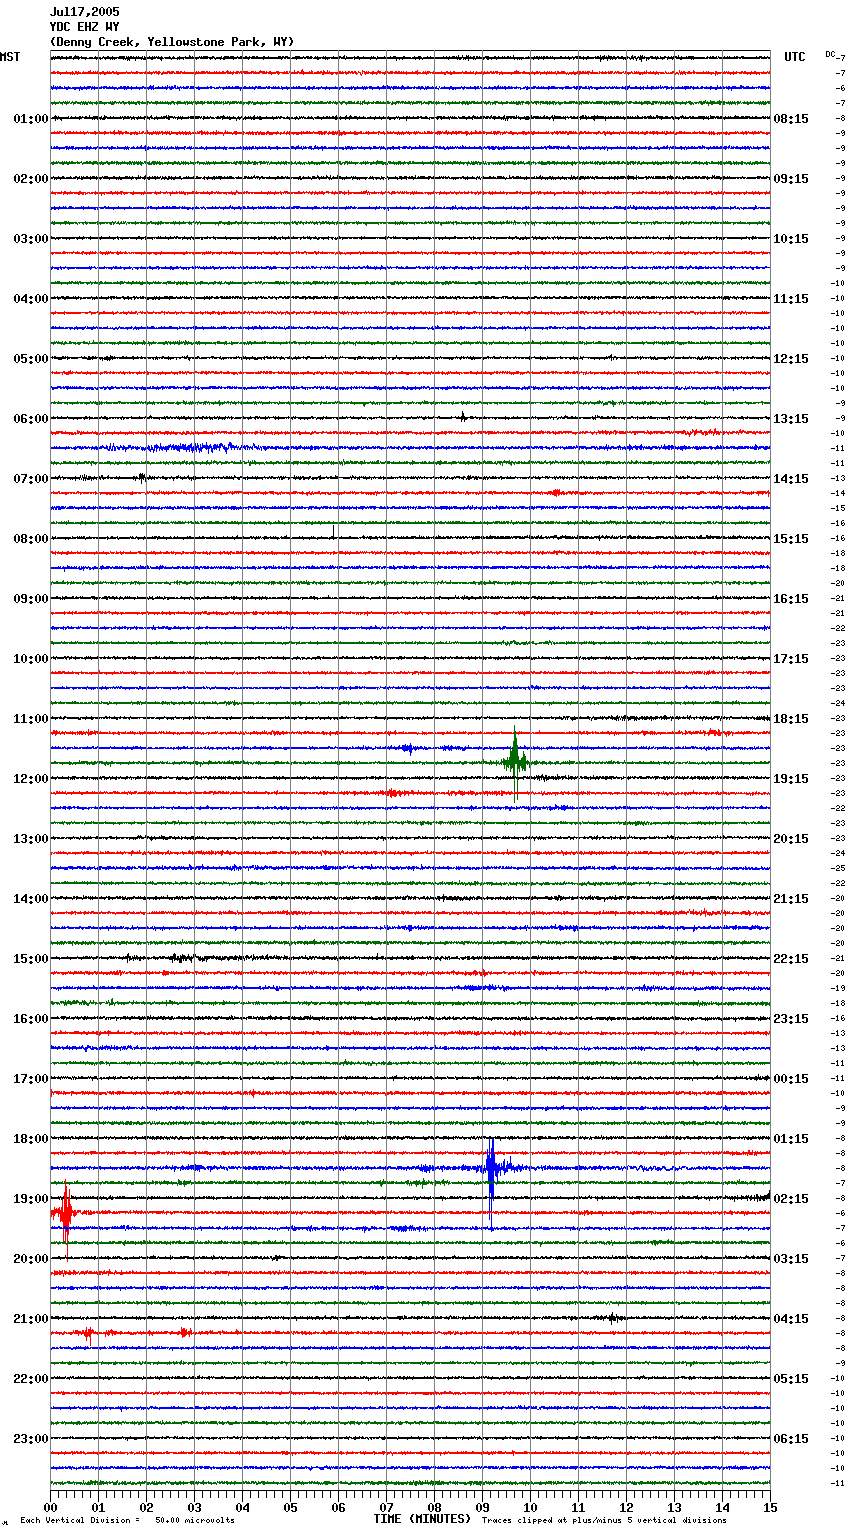Click the large green seismic burst near 11:45
Screen dimensions: 850x1534
coord(515,762)
